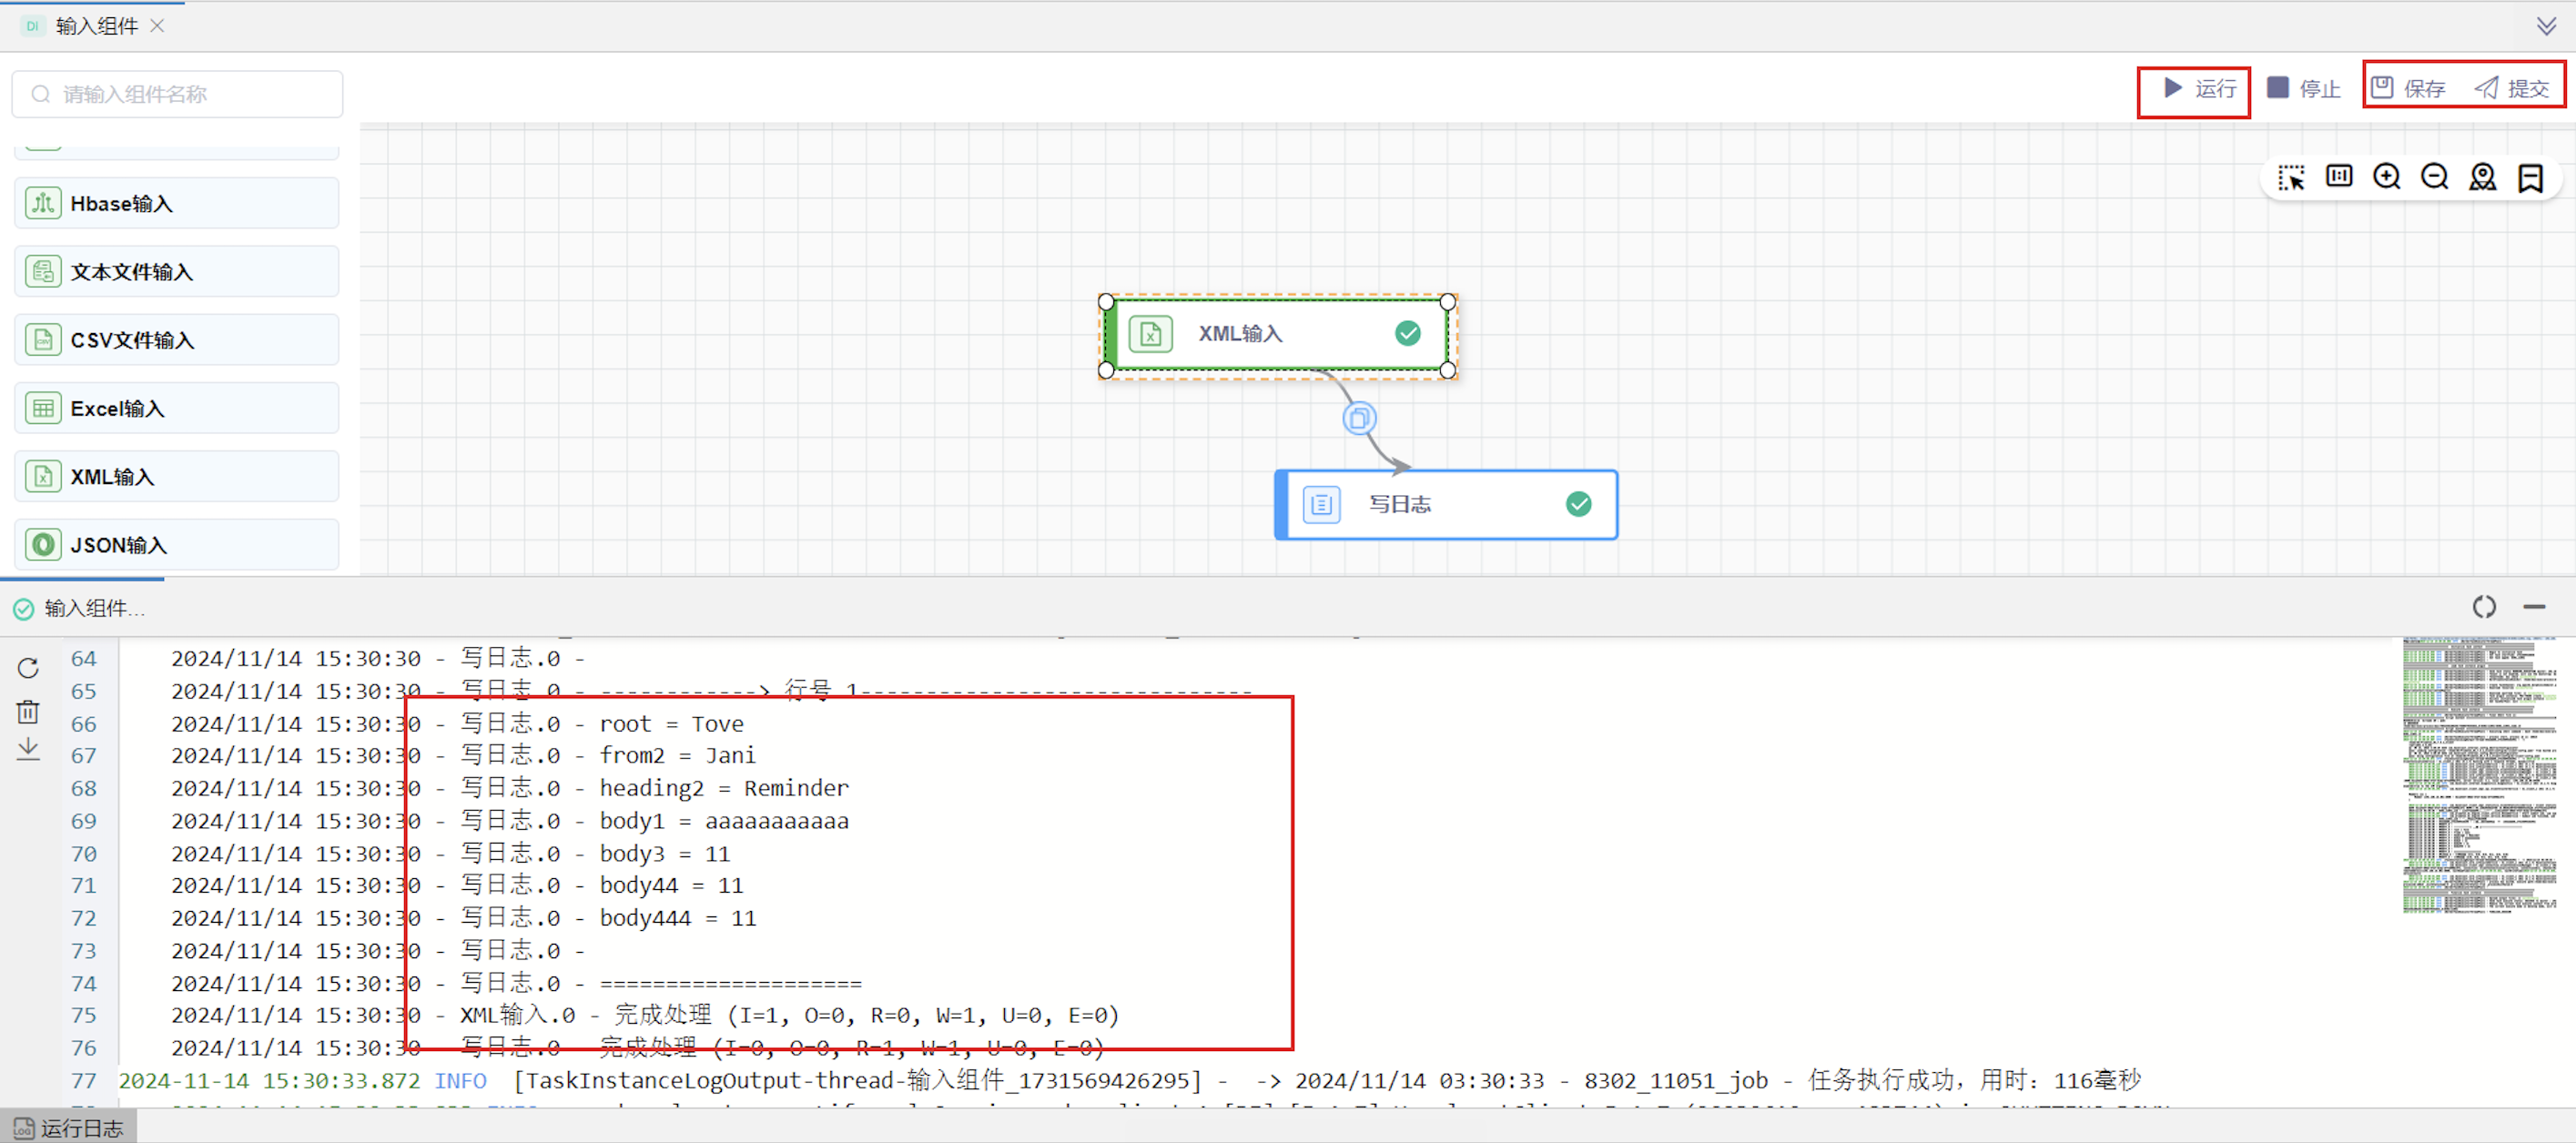
Task: Click the component name search field
Action: (x=178, y=94)
